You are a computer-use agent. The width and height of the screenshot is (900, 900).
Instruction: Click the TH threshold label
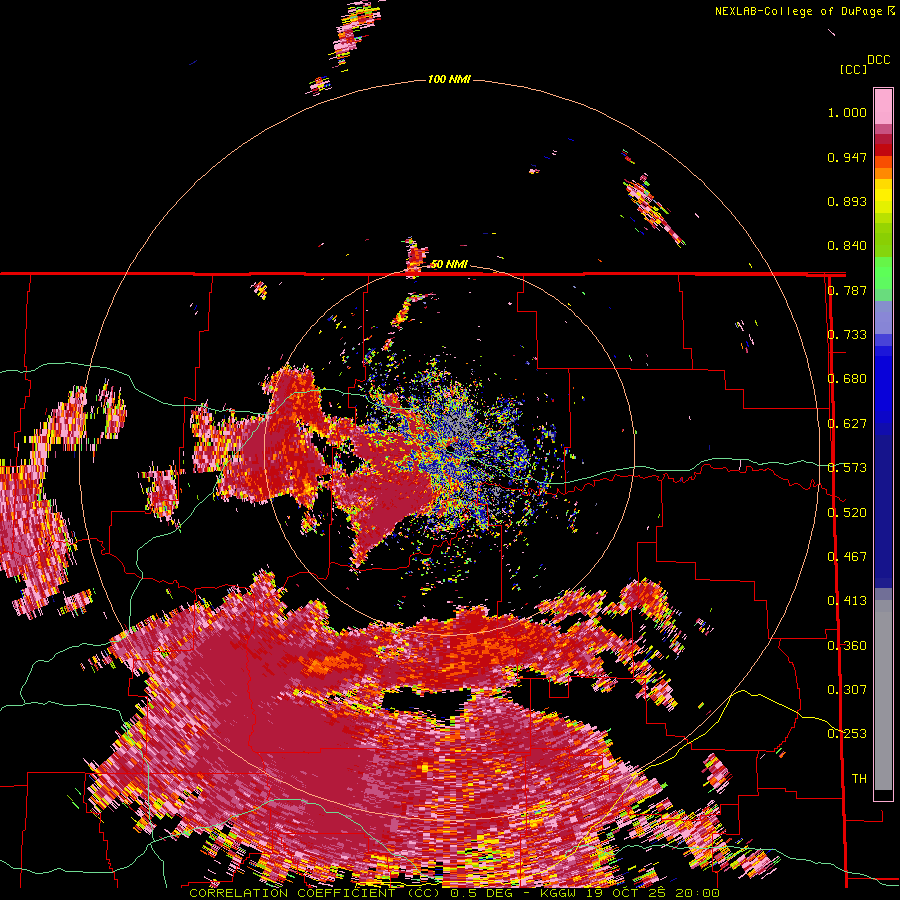point(859,779)
